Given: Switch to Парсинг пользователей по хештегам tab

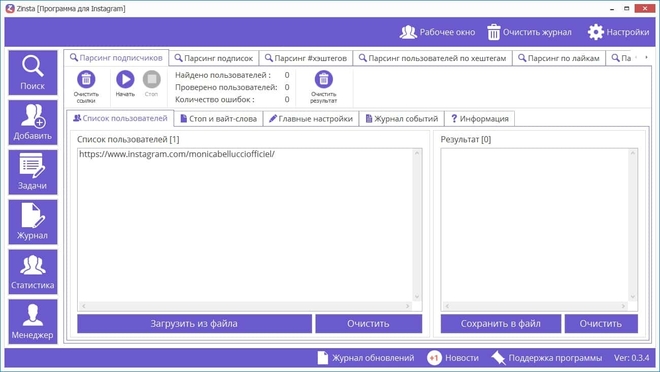Looking at the screenshot, I should coord(432,58).
